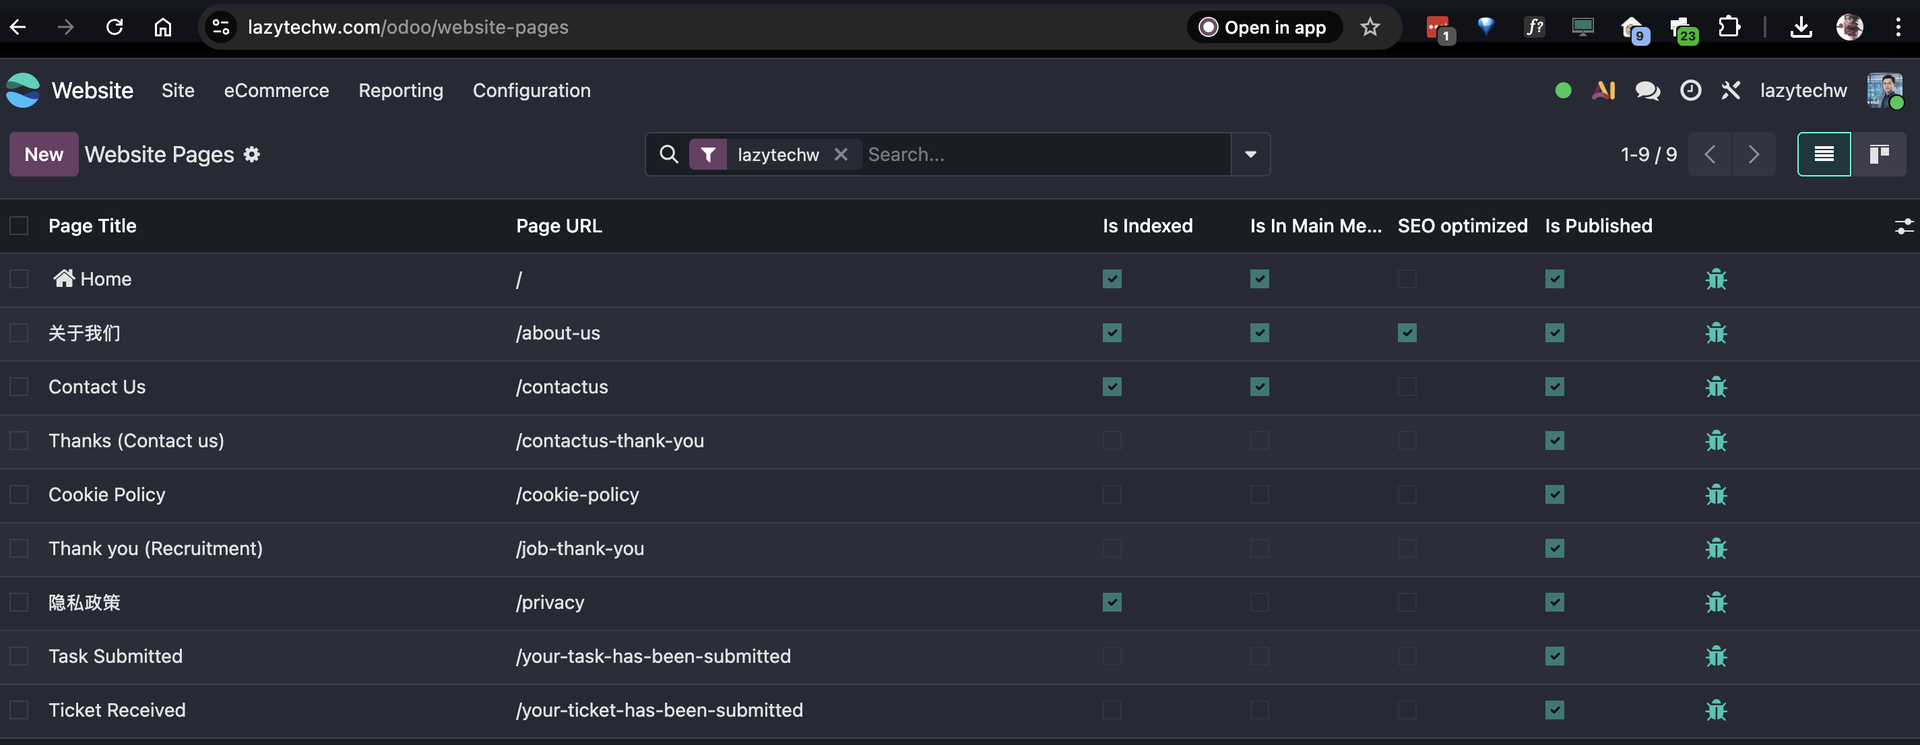This screenshot has width=1920, height=745.
Task: Open the Configuration menu
Action: (532, 90)
